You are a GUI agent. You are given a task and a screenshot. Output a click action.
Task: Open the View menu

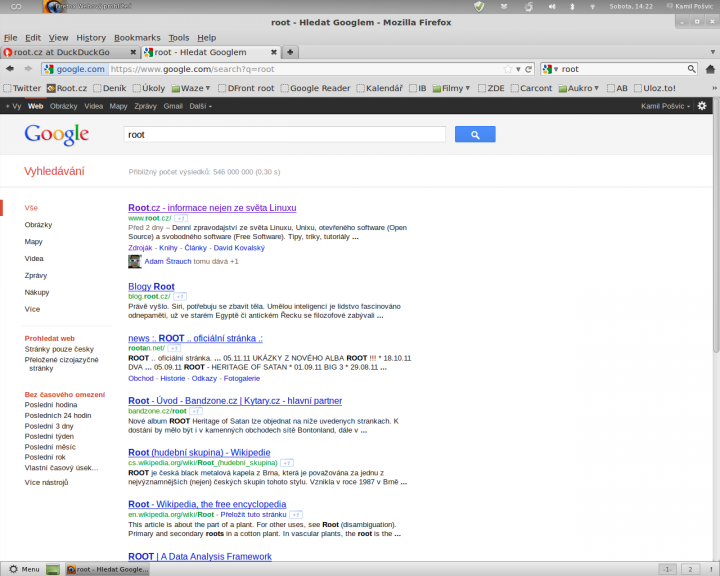[x=58, y=38]
